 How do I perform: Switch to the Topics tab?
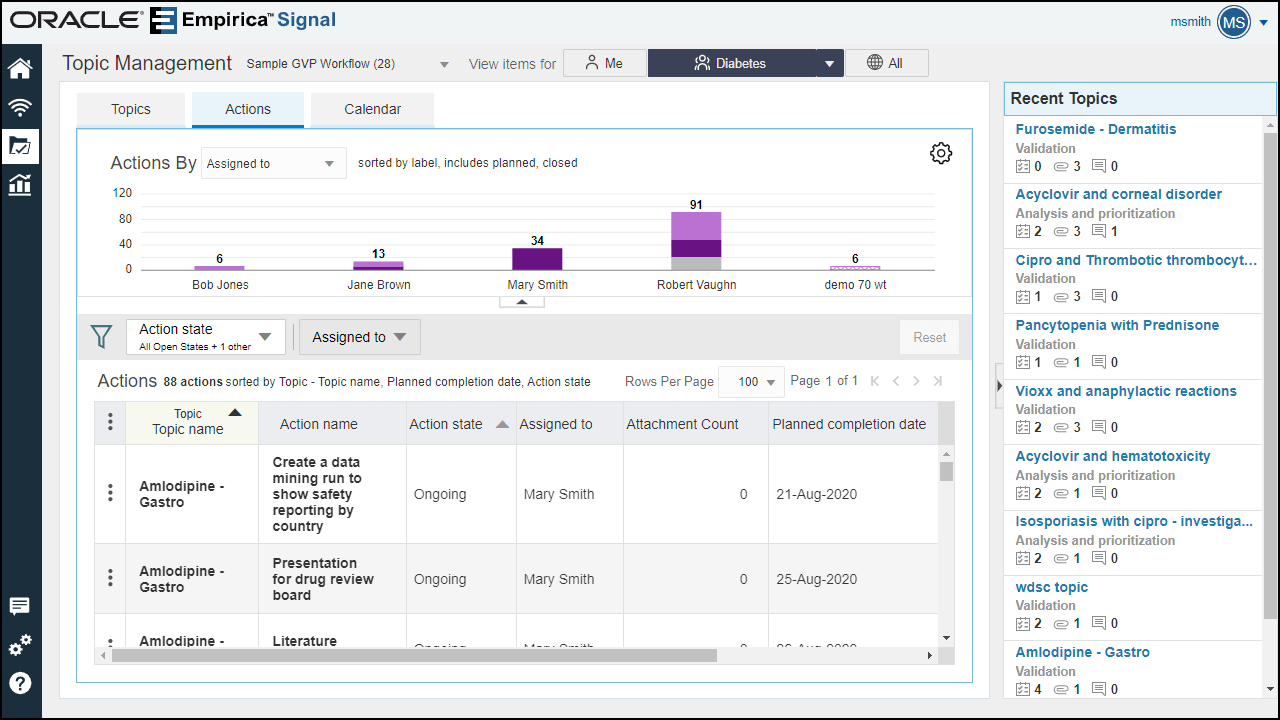click(130, 110)
